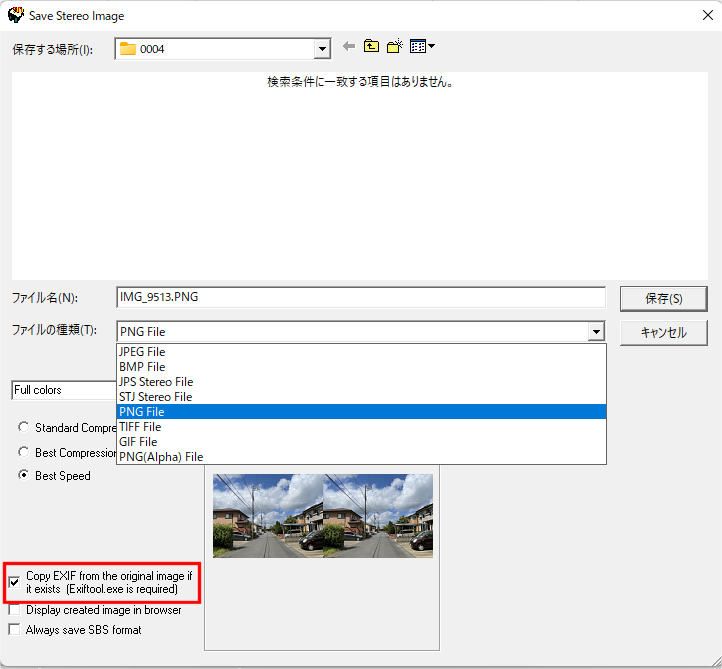
Task: Enable Copy EXIF from the original image
Action: (x=14, y=582)
